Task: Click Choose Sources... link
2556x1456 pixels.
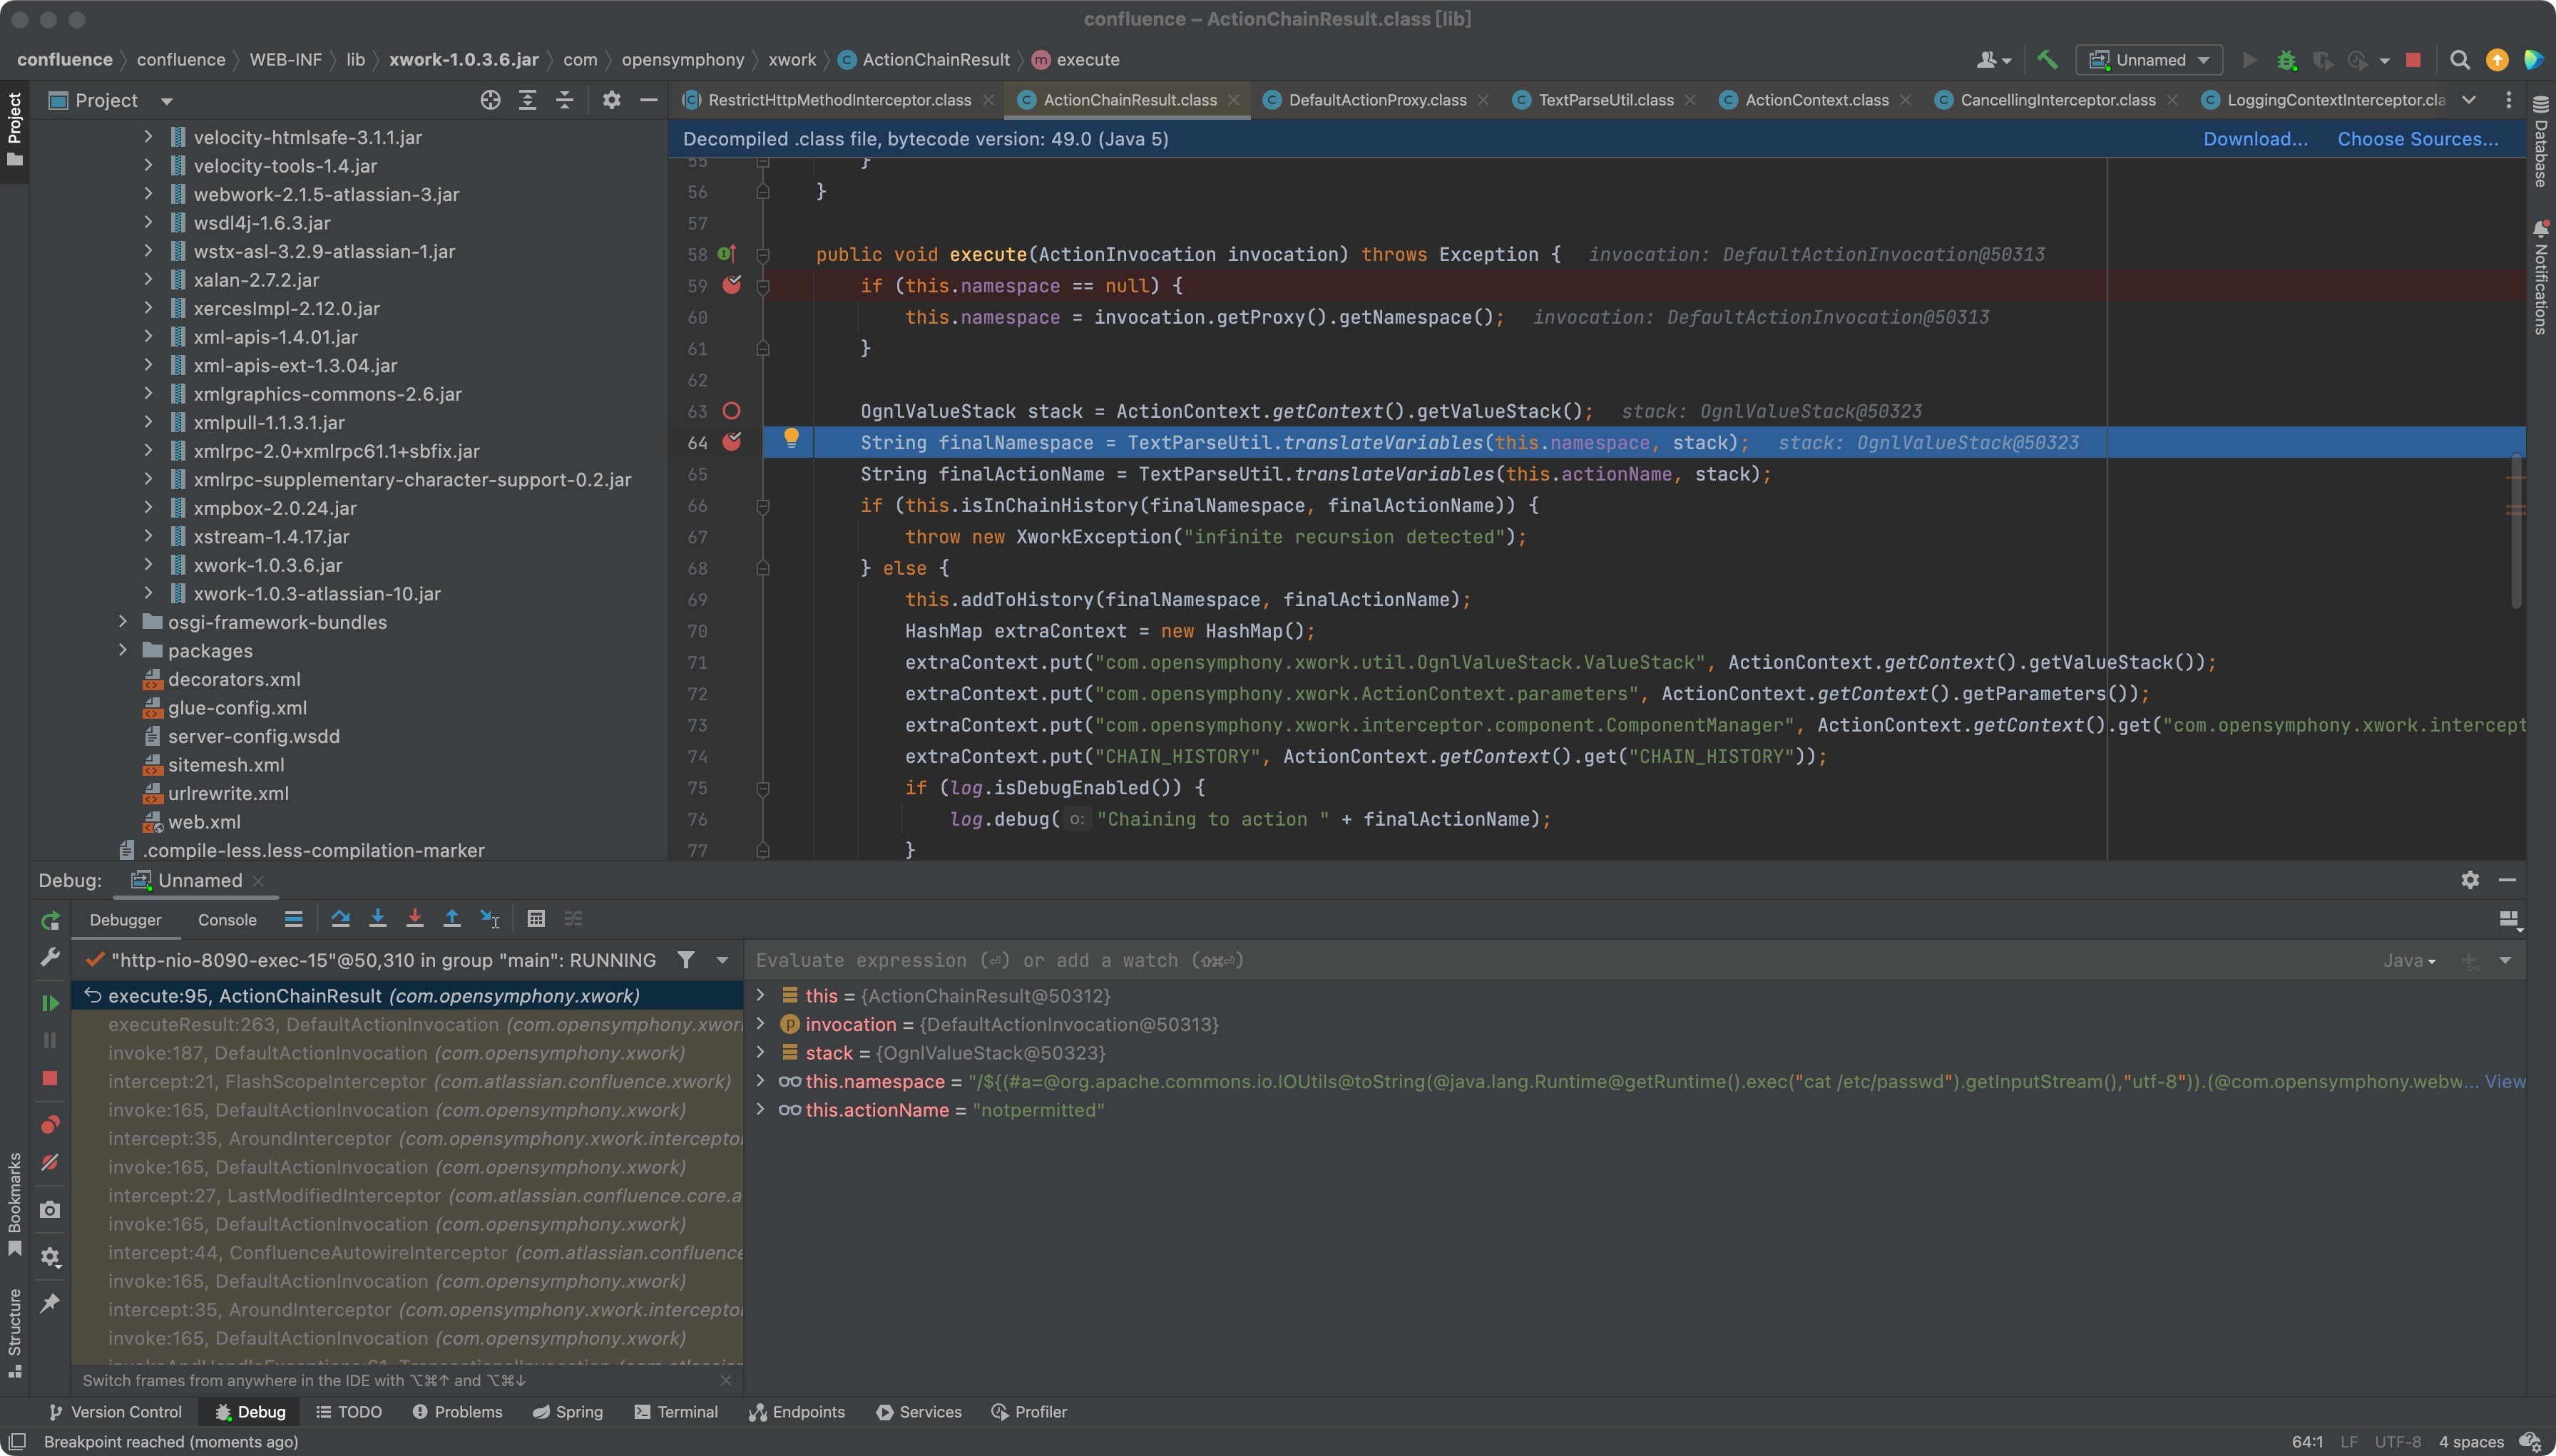Action: point(2417,139)
